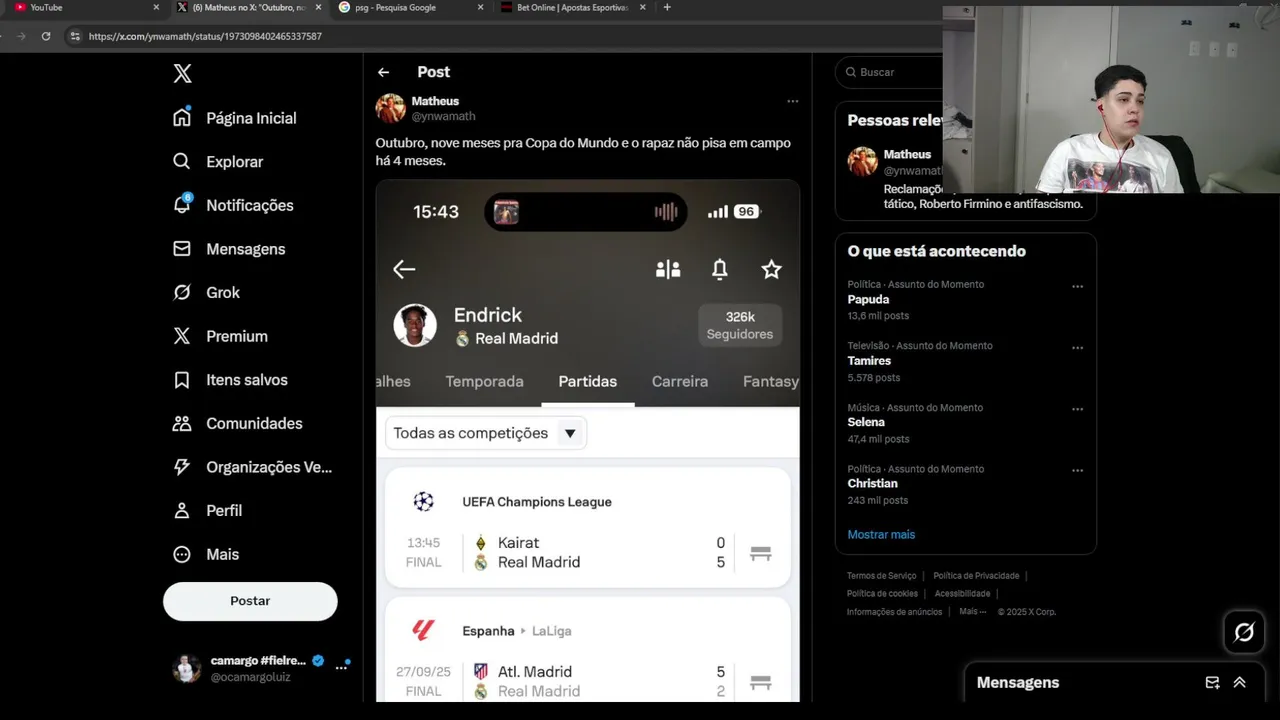Open new browser tab with plus
Screen dimensions: 1280x720
click(667, 7)
